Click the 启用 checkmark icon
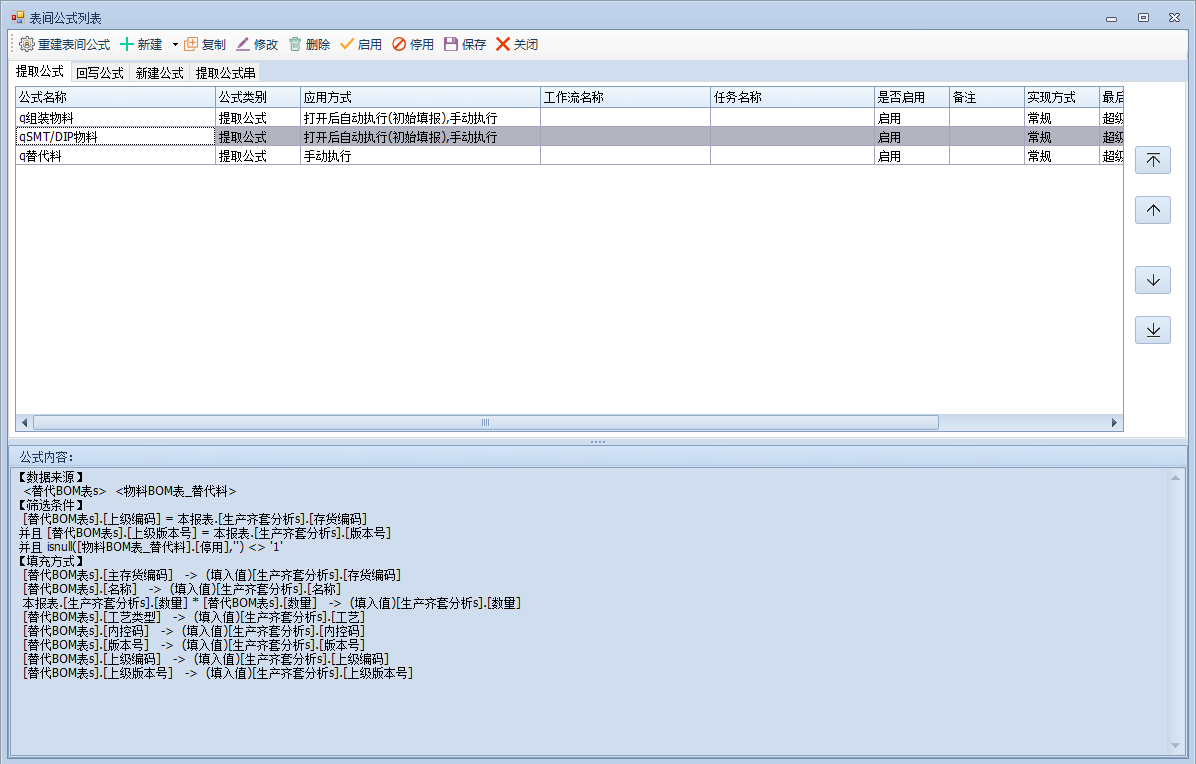This screenshot has height=764, width=1196. point(347,45)
